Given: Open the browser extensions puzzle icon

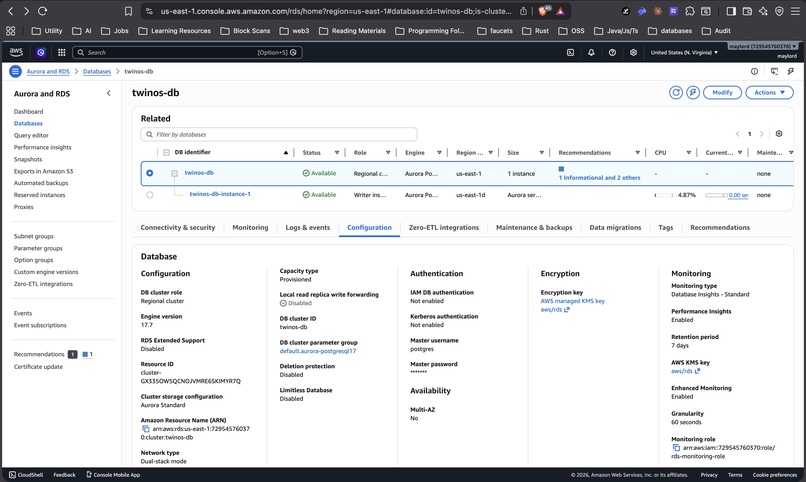Looking at the screenshot, I should [x=690, y=11].
